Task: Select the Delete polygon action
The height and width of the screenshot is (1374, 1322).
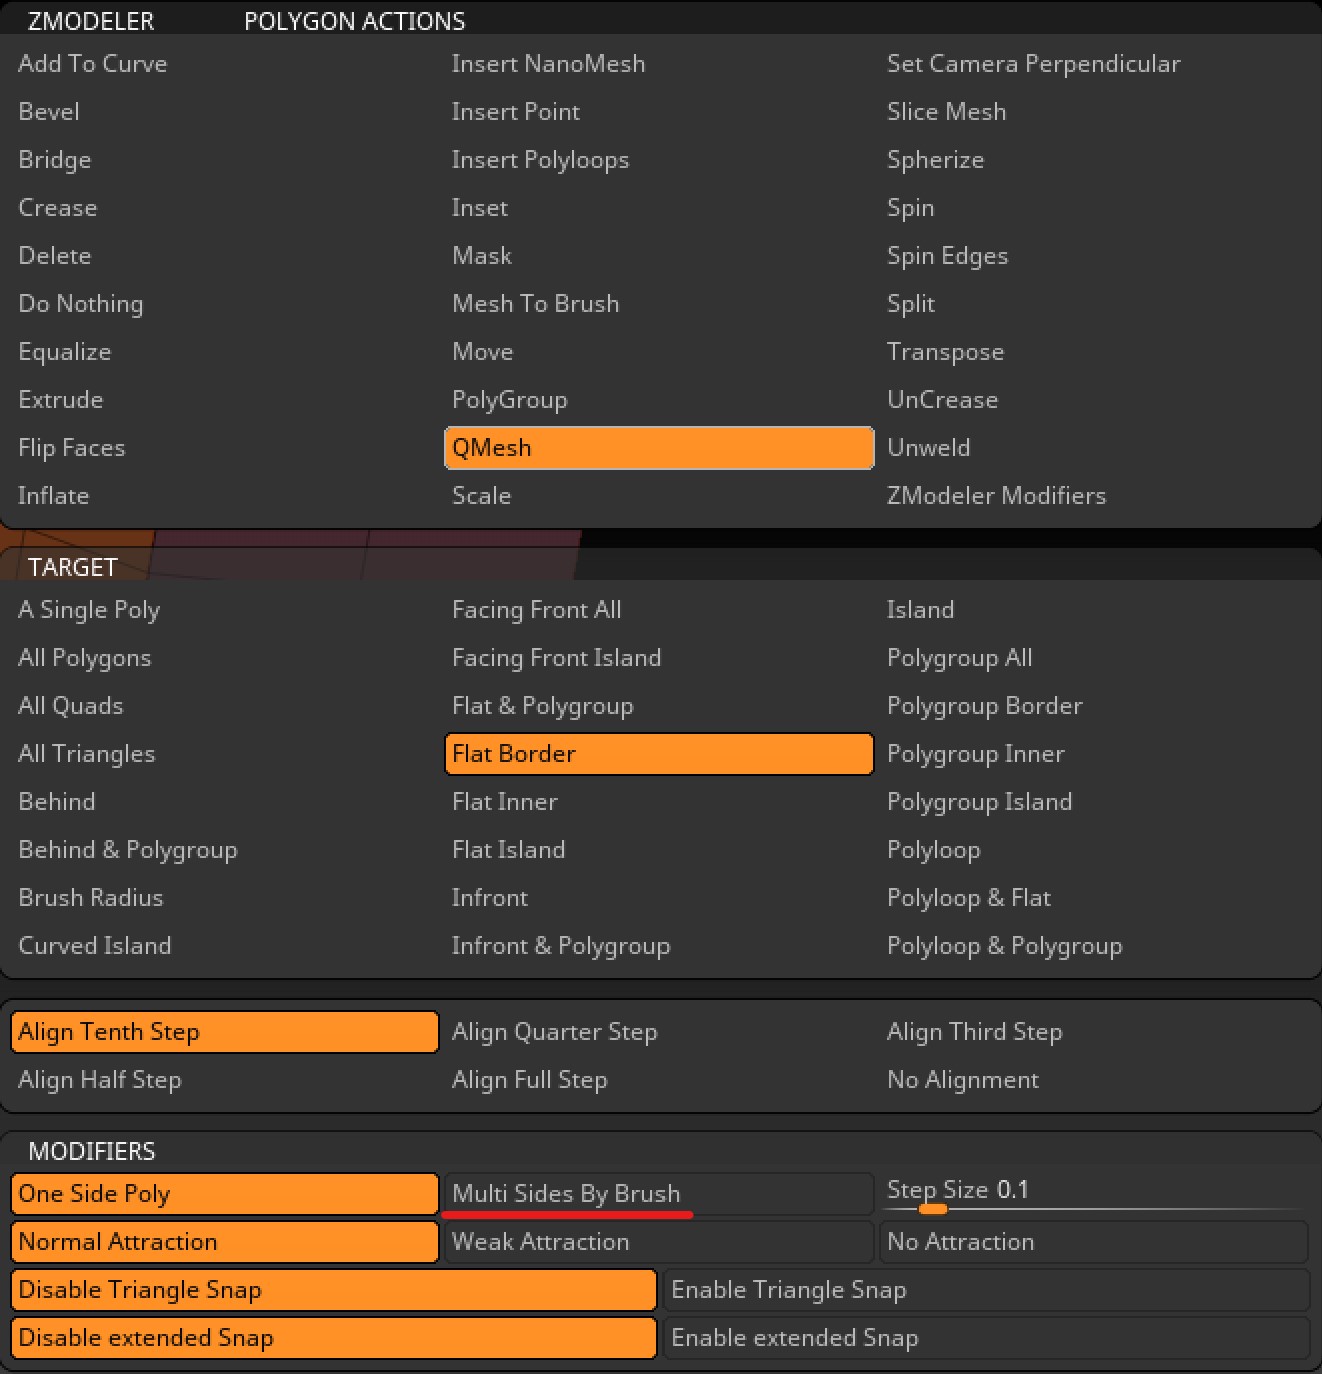Action: click(55, 255)
